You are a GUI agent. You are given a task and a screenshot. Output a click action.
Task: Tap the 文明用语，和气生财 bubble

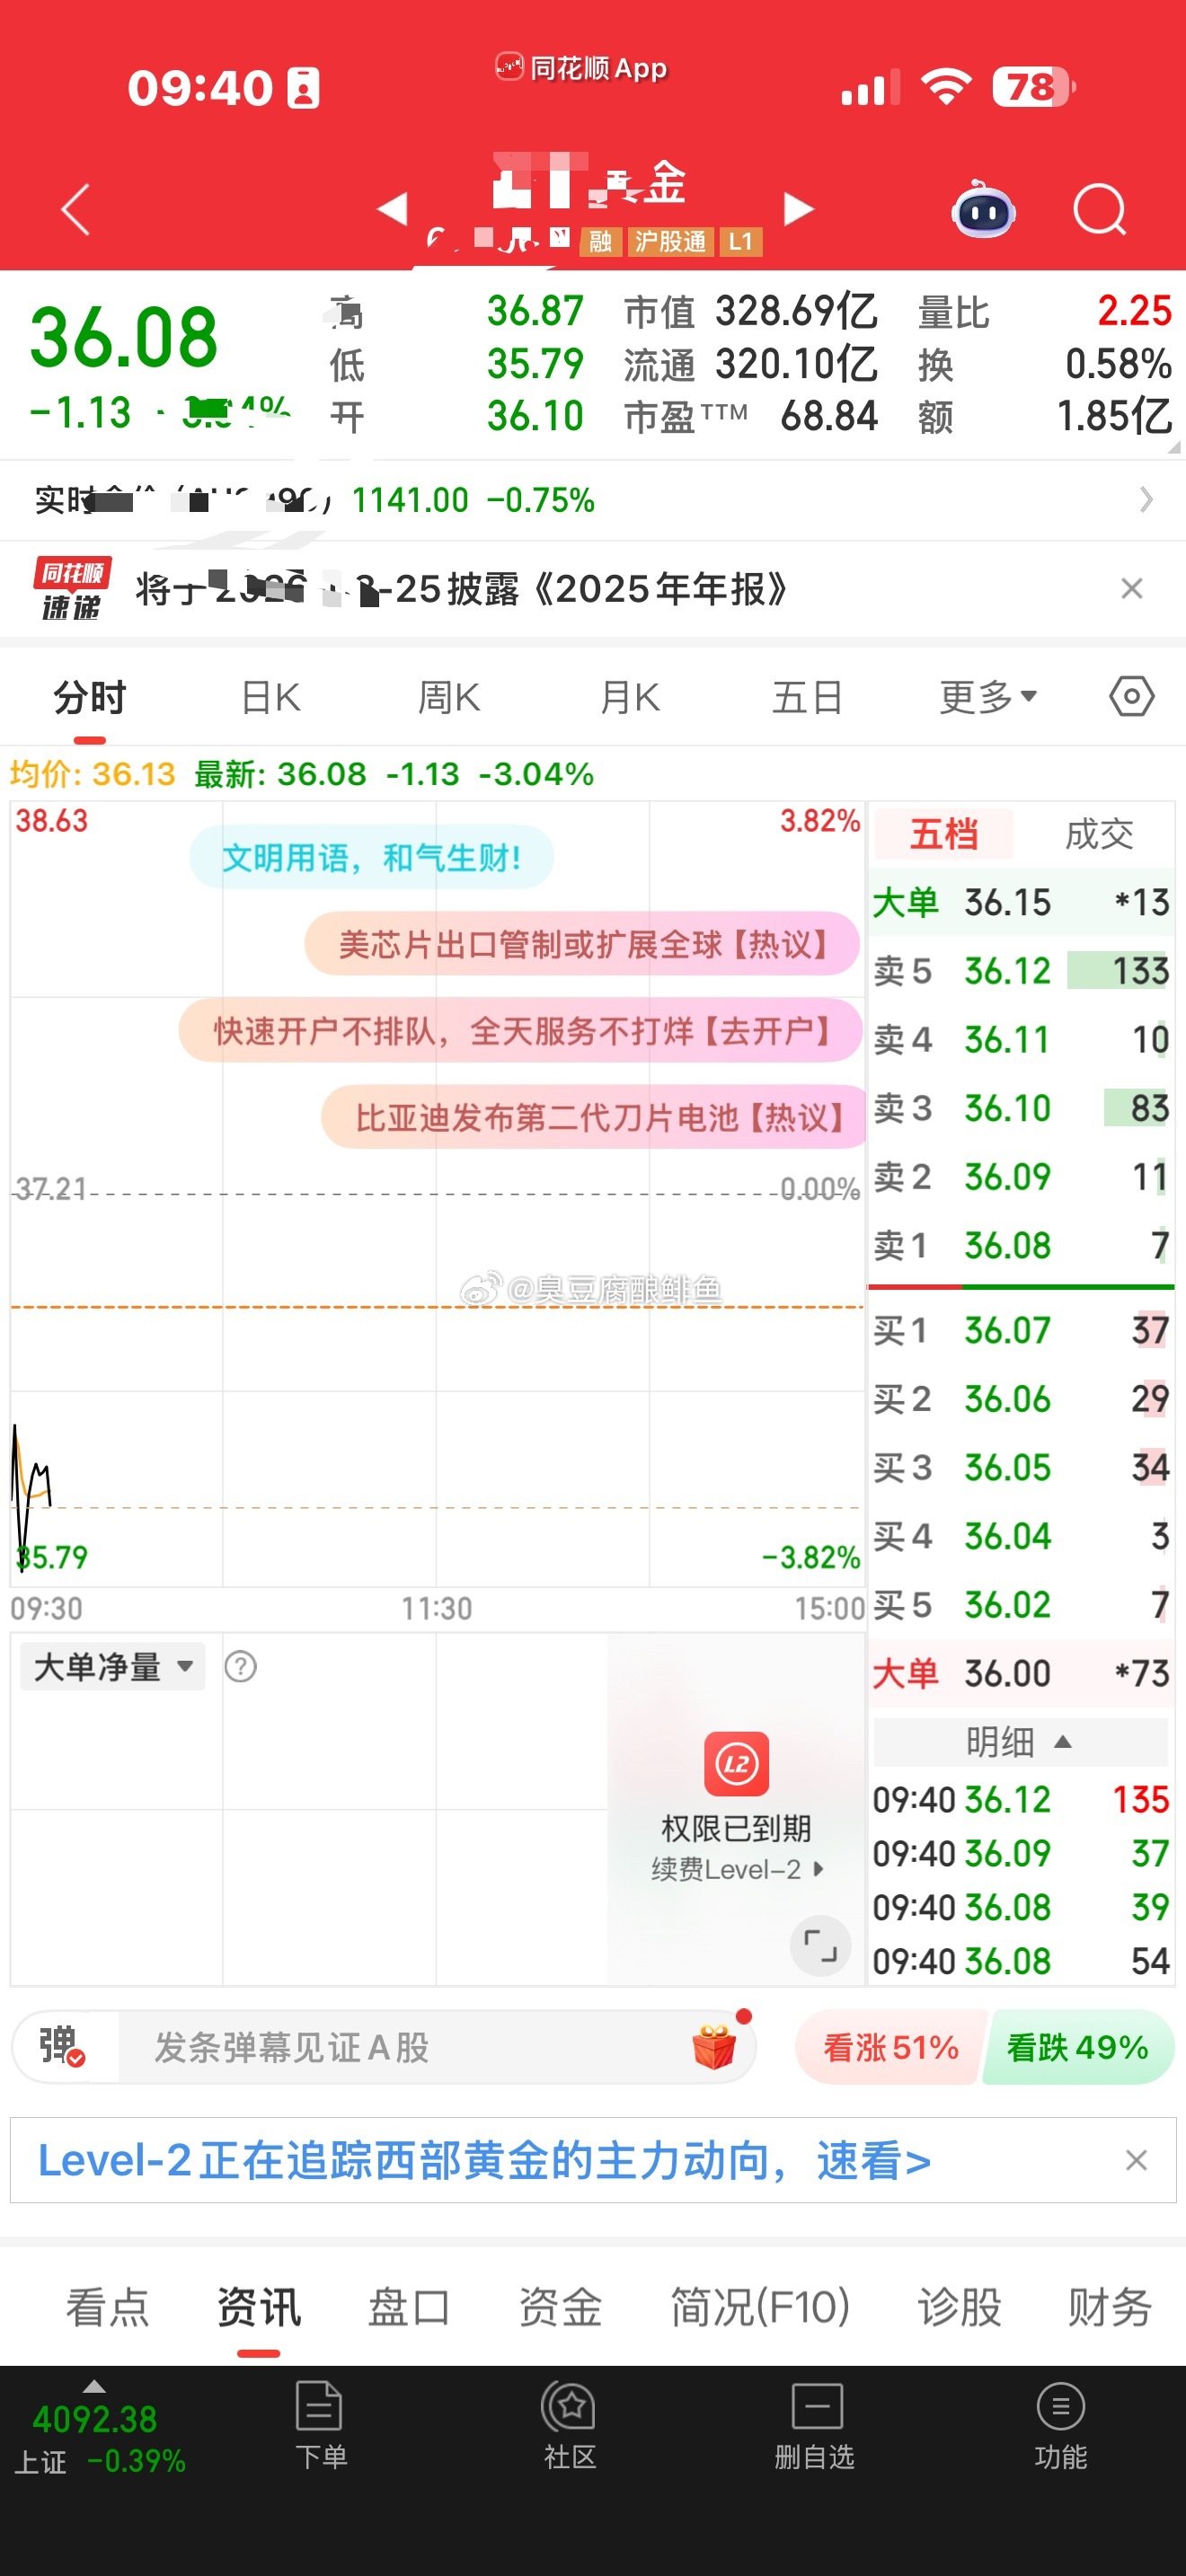[371, 857]
